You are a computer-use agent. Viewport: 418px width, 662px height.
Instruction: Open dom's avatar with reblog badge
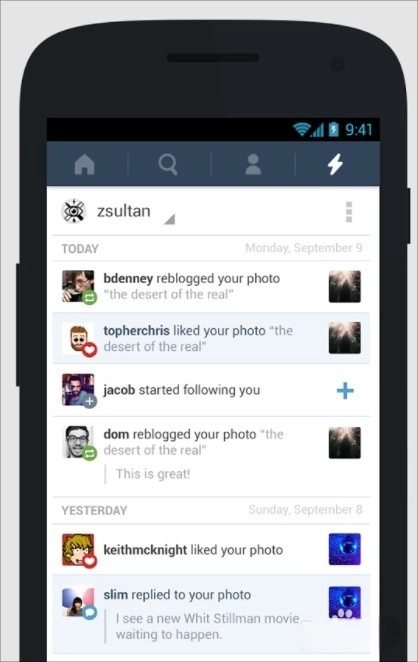[79, 442]
